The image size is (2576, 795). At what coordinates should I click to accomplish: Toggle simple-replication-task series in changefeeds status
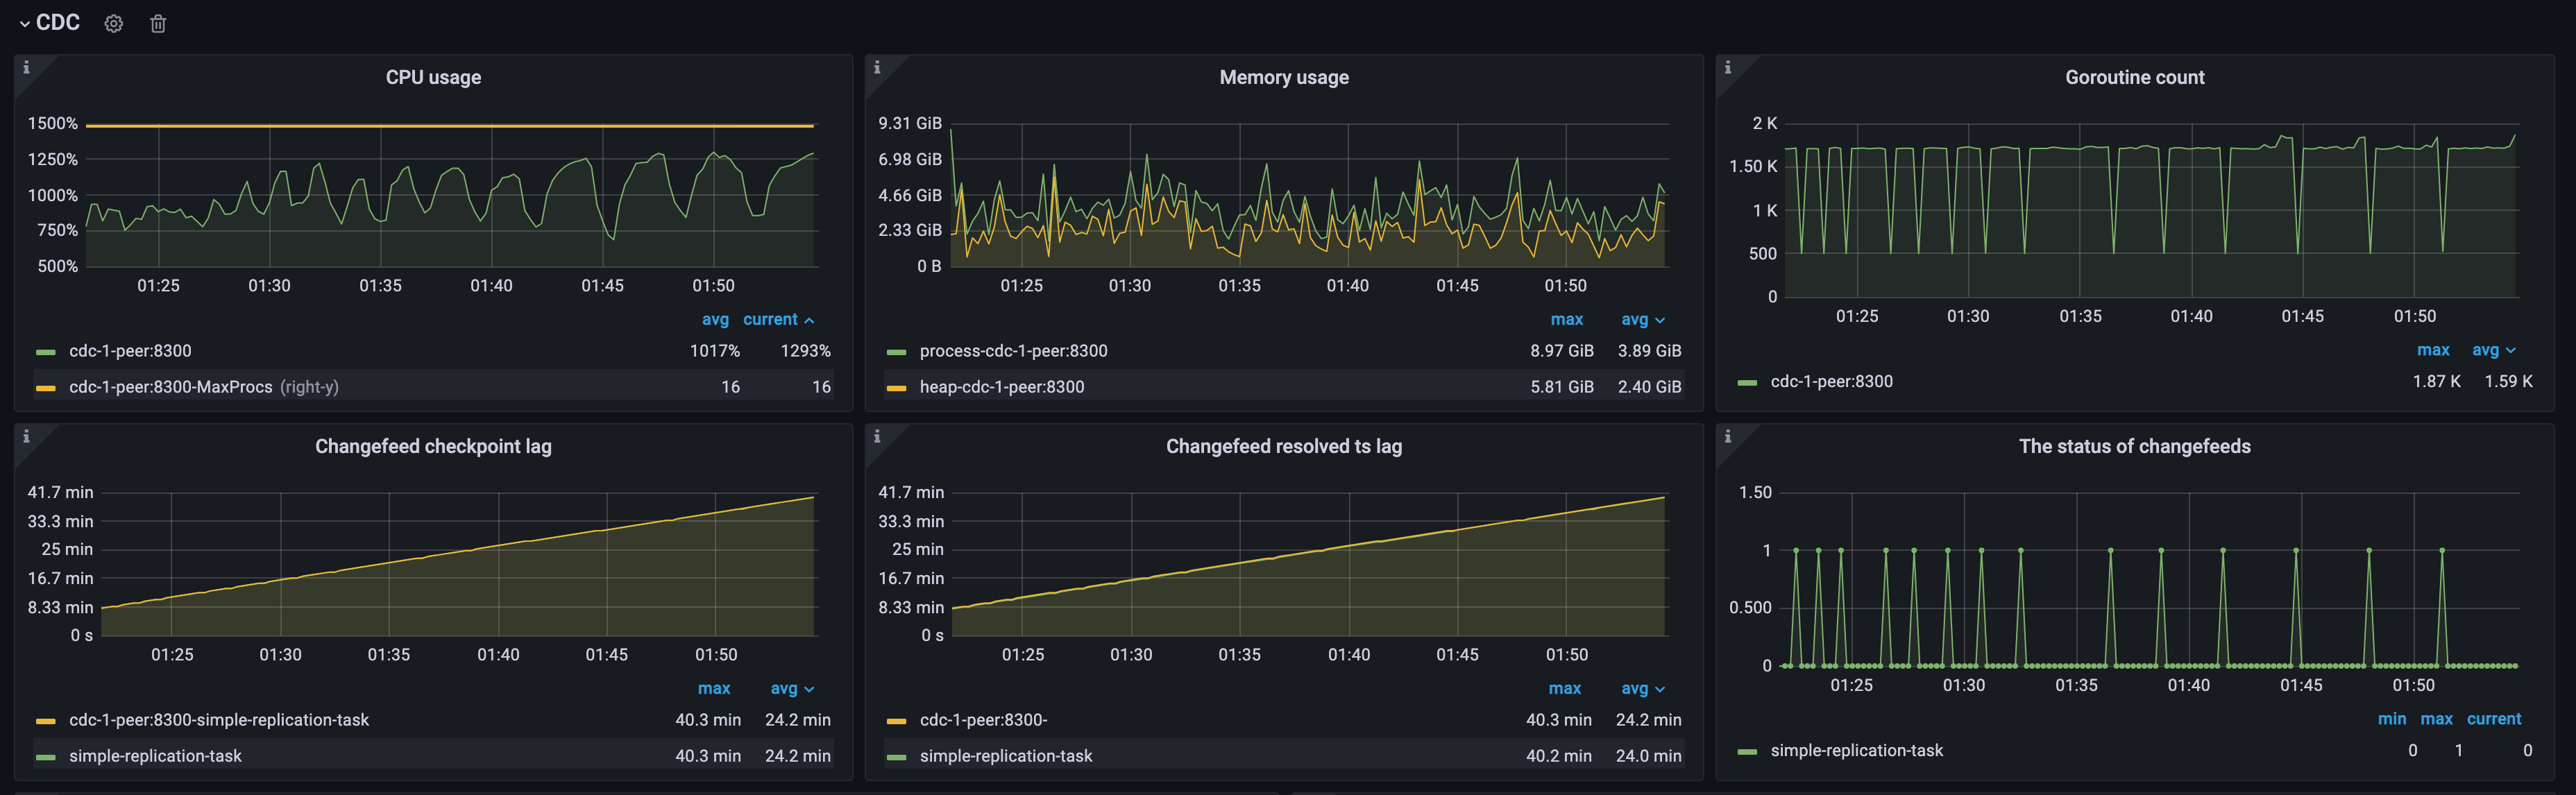click(x=1857, y=750)
